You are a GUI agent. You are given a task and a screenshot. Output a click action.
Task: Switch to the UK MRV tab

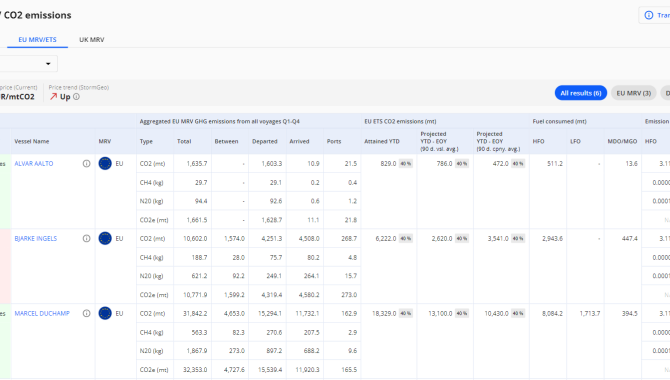91,39
